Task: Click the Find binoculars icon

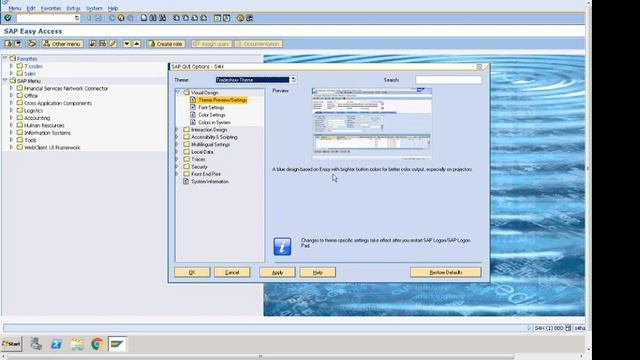Action: pos(153,18)
